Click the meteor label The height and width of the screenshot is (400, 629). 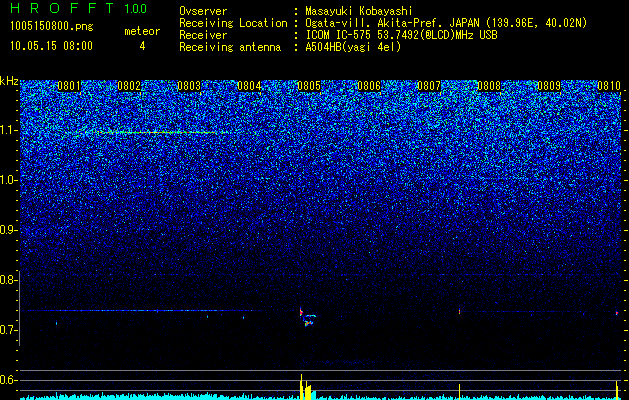[142, 31]
